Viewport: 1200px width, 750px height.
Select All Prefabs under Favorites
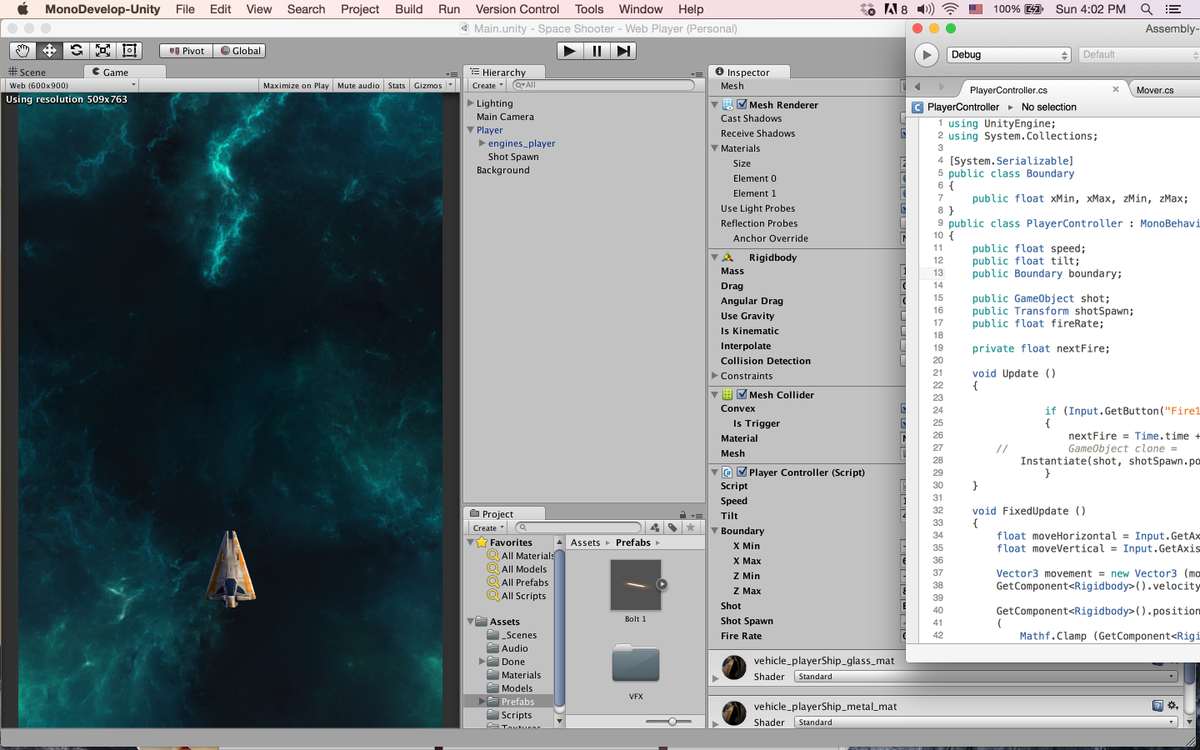524,582
